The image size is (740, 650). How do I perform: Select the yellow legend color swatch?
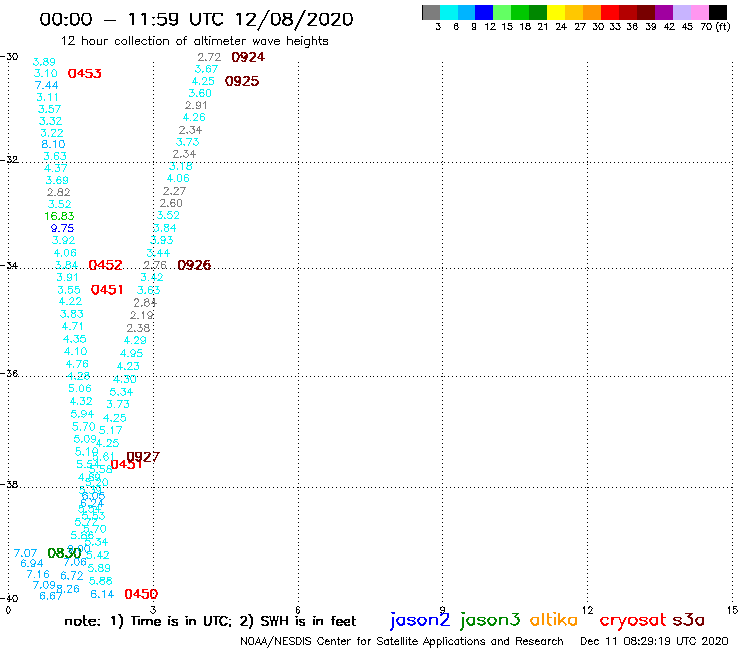tap(556, 12)
